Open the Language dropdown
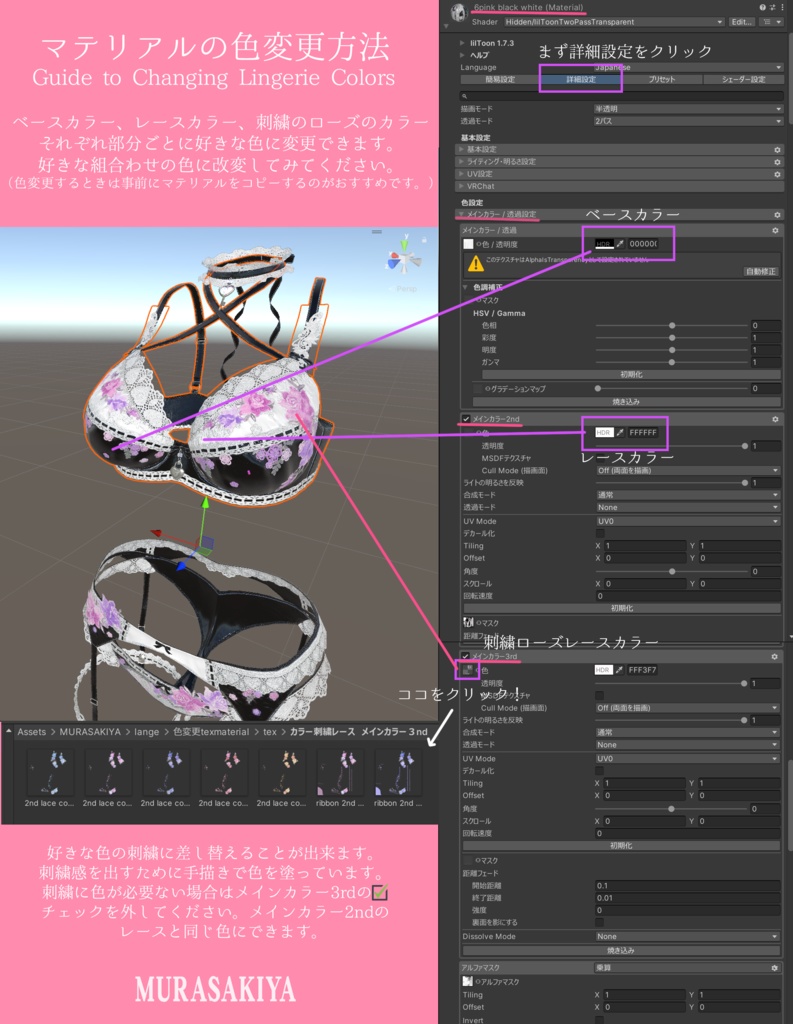Image resolution: width=793 pixels, height=1024 pixels. pos(688,67)
